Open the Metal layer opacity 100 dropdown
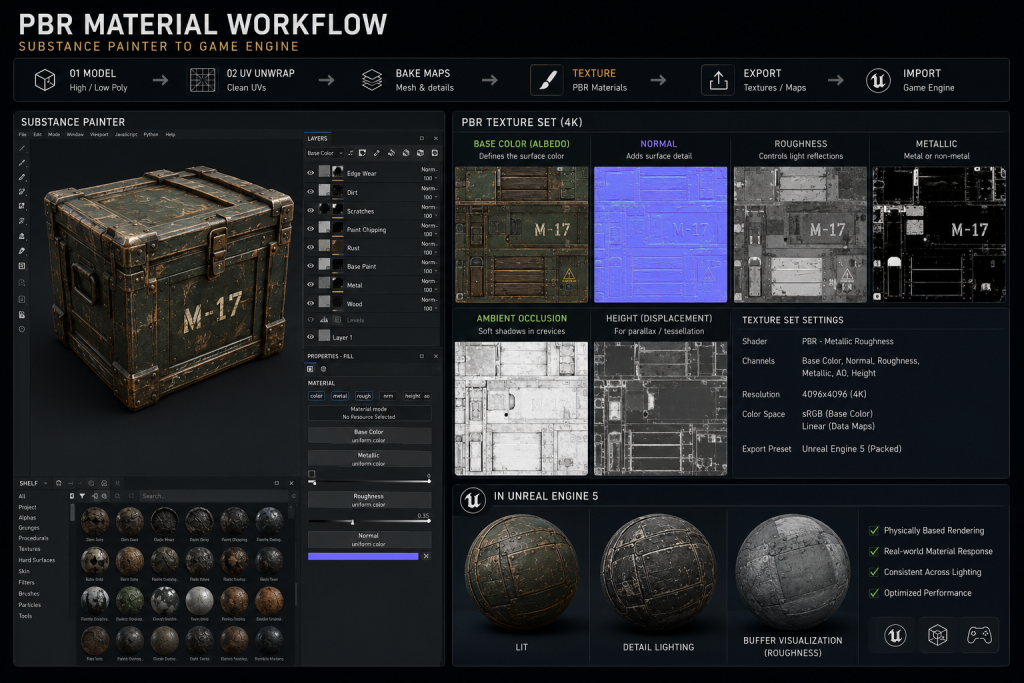The height and width of the screenshot is (683, 1024). [x=430, y=290]
